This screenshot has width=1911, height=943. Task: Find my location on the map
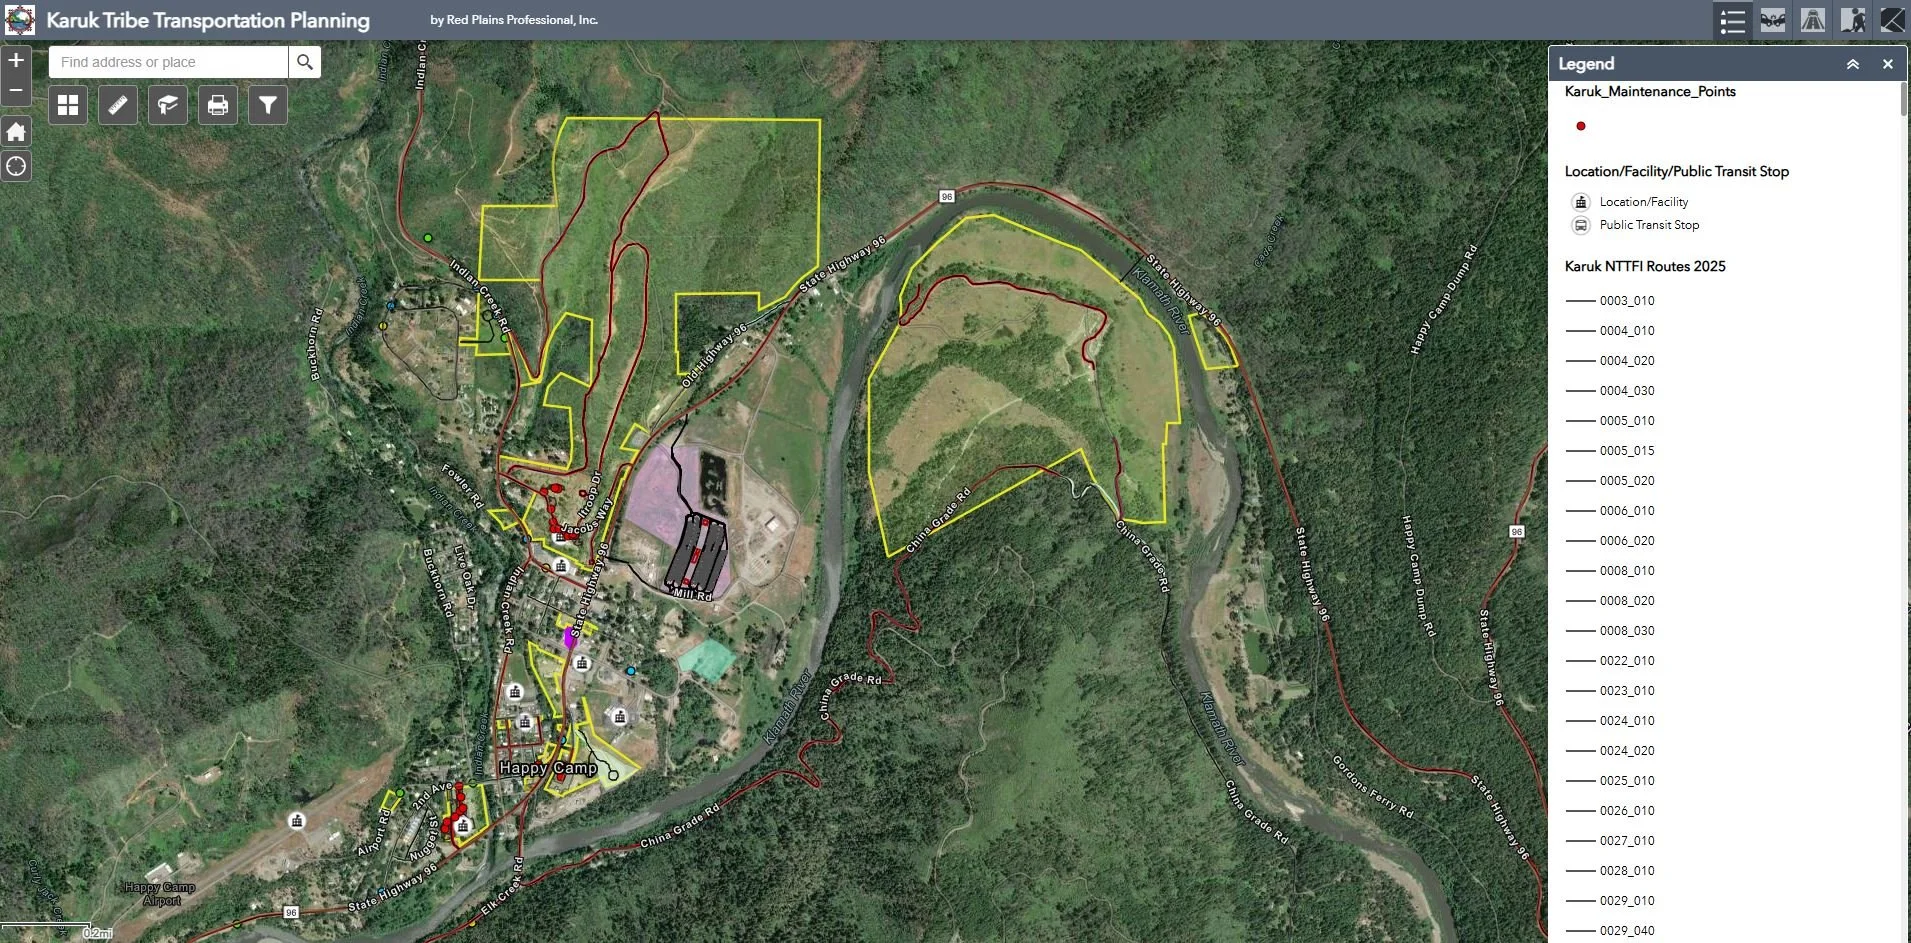point(16,166)
